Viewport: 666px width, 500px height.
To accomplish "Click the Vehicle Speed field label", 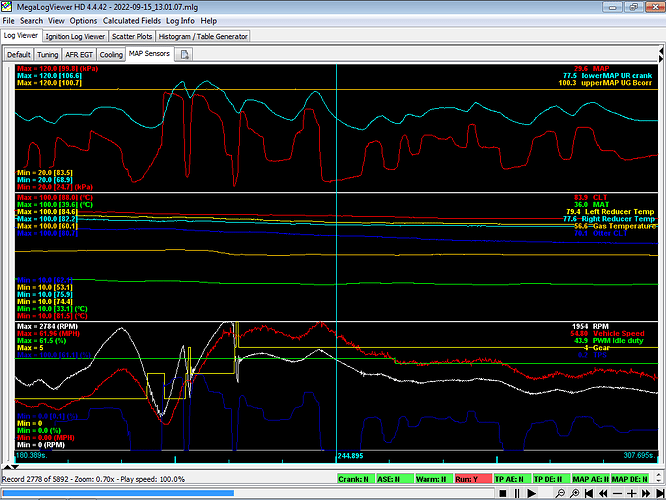I will 618,334.
